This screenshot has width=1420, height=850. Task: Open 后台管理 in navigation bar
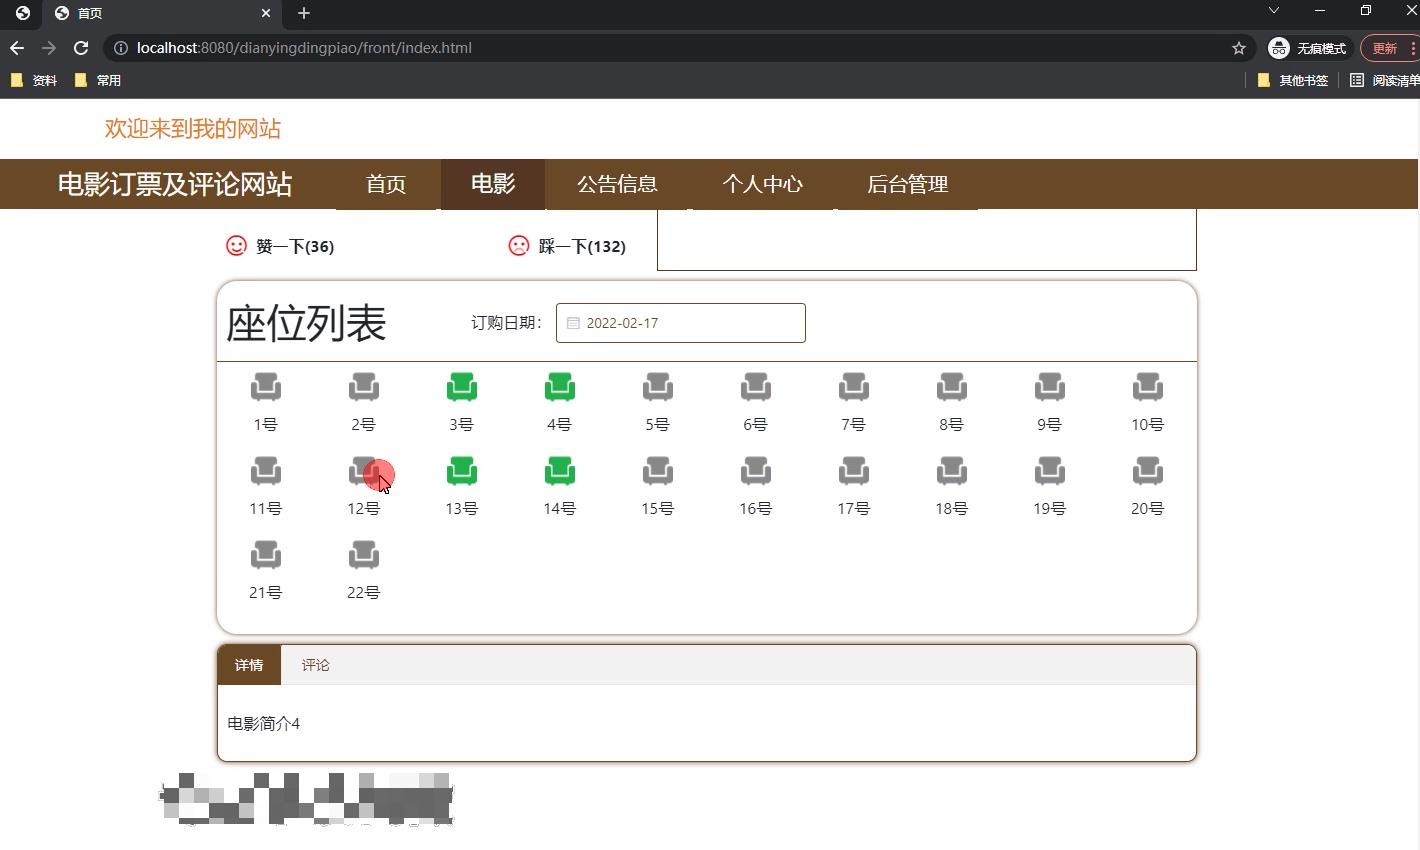coord(907,184)
